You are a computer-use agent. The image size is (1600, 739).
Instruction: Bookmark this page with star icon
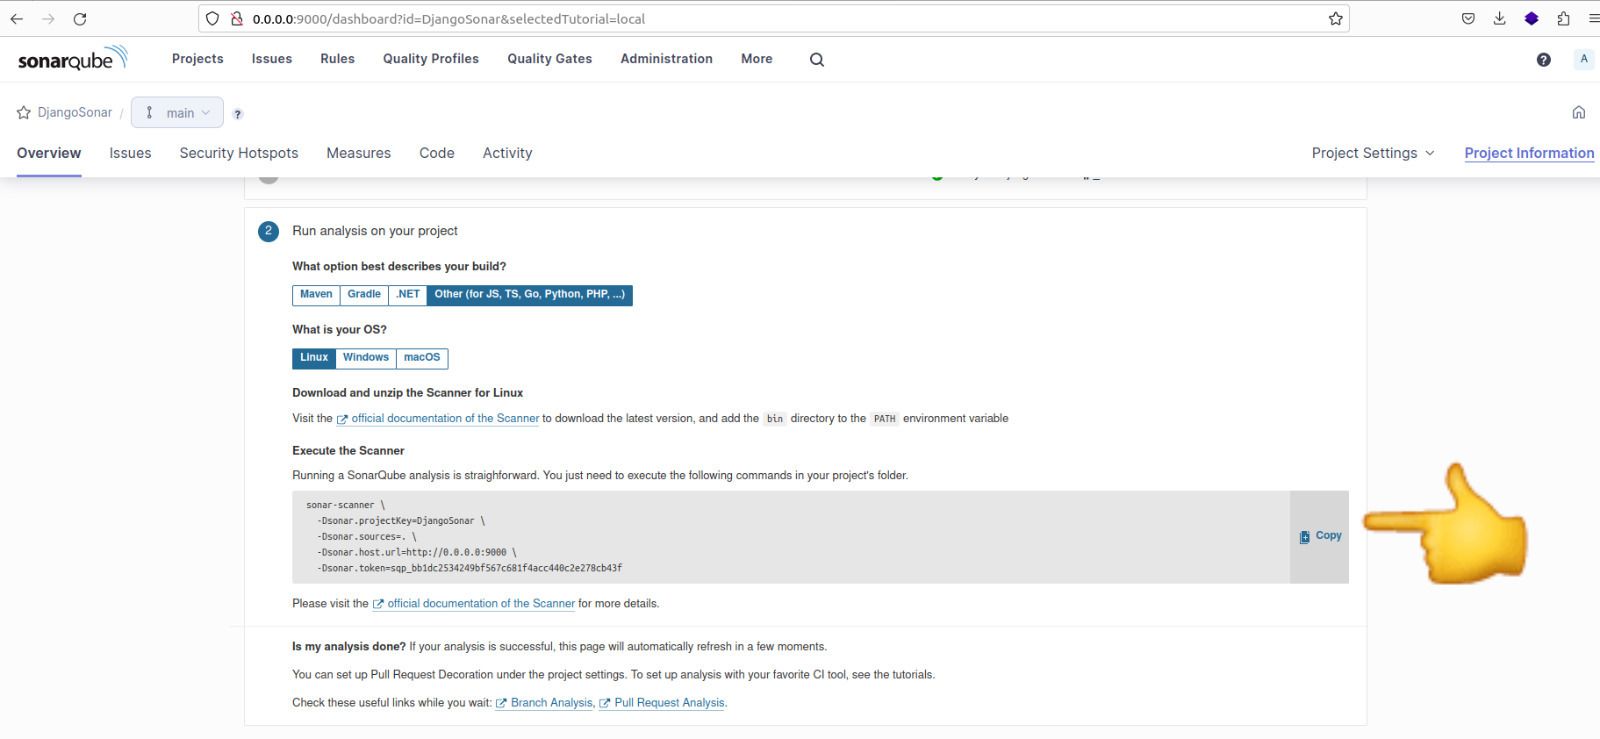[x=1335, y=19]
